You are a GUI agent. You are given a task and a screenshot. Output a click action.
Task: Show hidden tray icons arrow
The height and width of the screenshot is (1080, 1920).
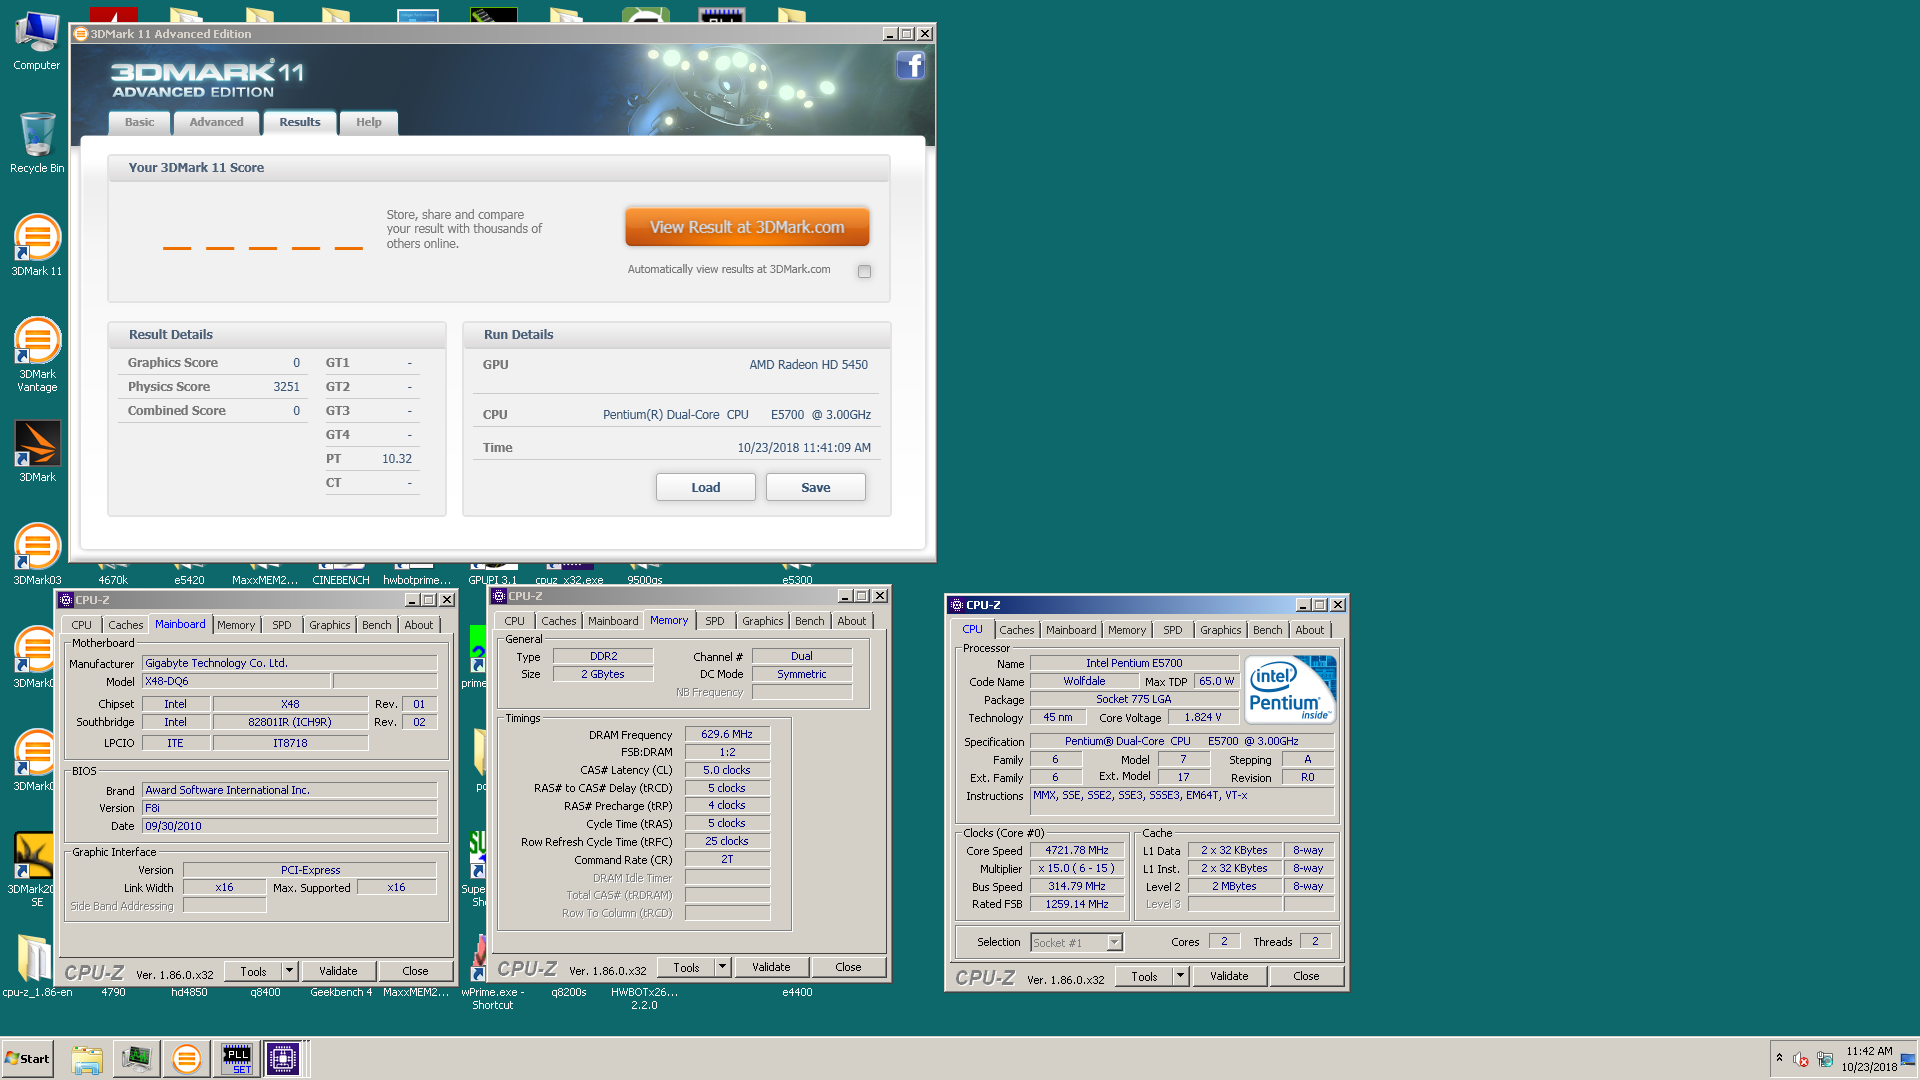click(1779, 1058)
